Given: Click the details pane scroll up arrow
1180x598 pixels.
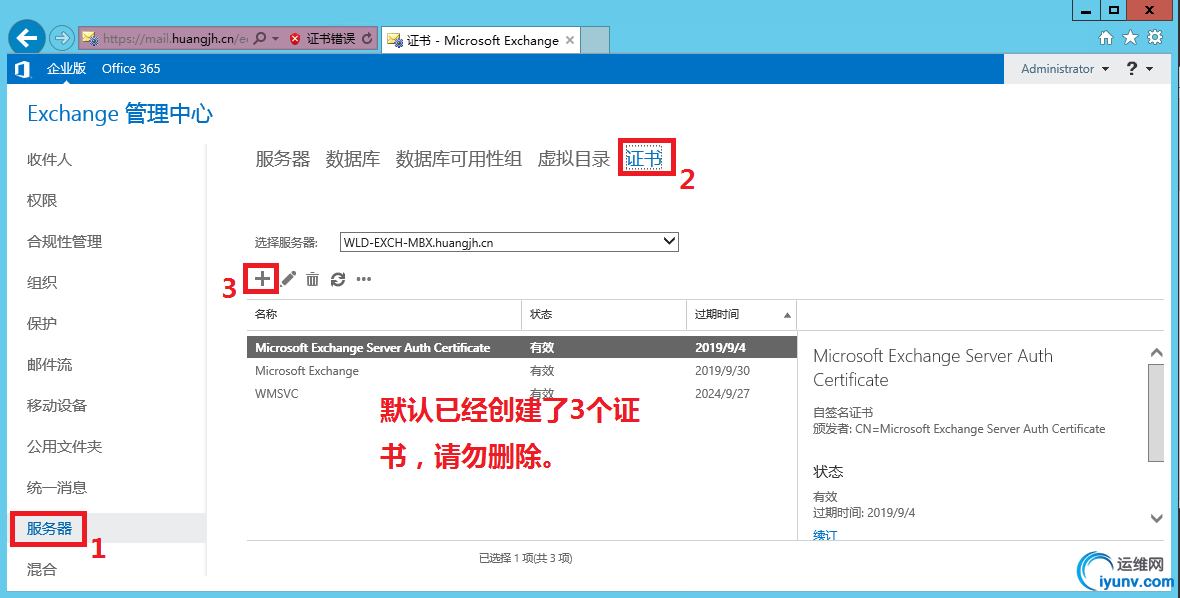Looking at the screenshot, I should point(1157,353).
